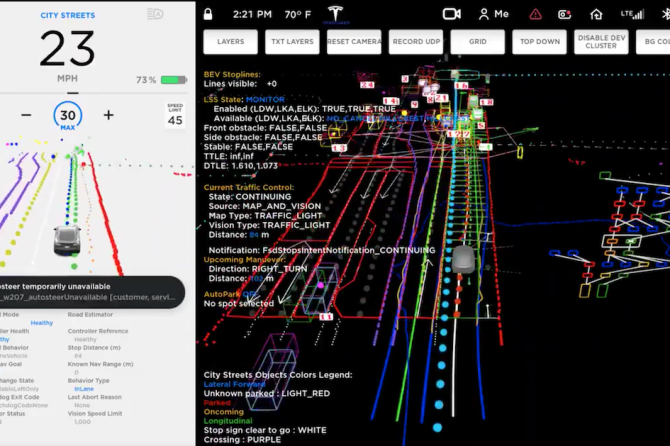
Task: Click 'Source: MAP_AND_VISION' line
Action: click(264, 206)
